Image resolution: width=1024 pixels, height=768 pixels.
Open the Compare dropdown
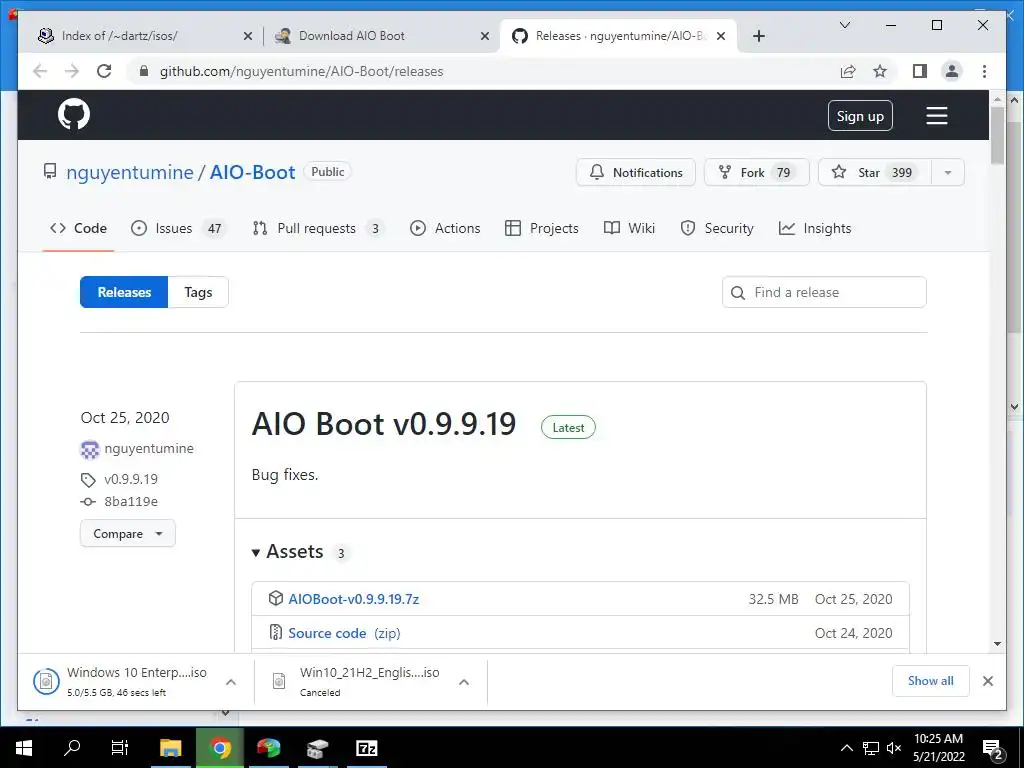127,534
